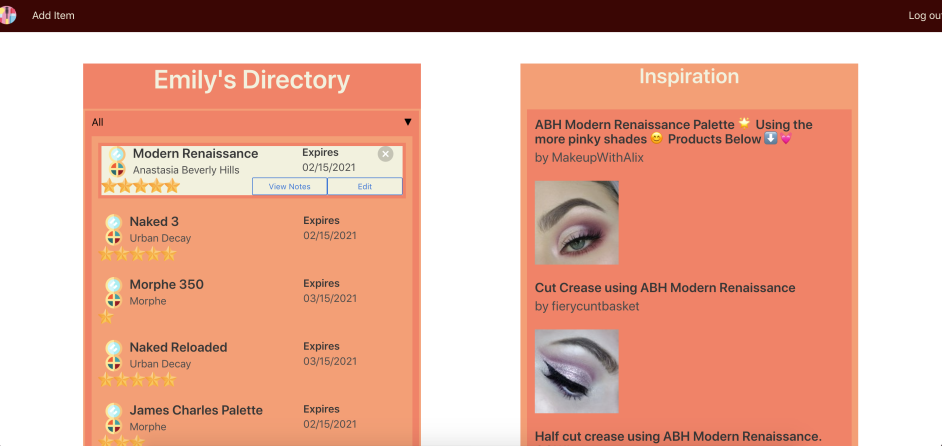Click the Emily's Directory heading
Viewport: 942px width, 446px height.
coord(252,80)
